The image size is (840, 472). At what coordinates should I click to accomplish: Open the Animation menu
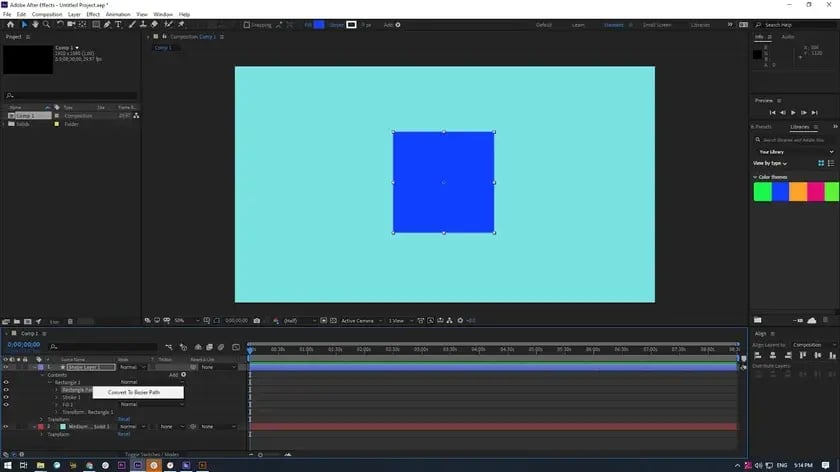click(118, 14)
